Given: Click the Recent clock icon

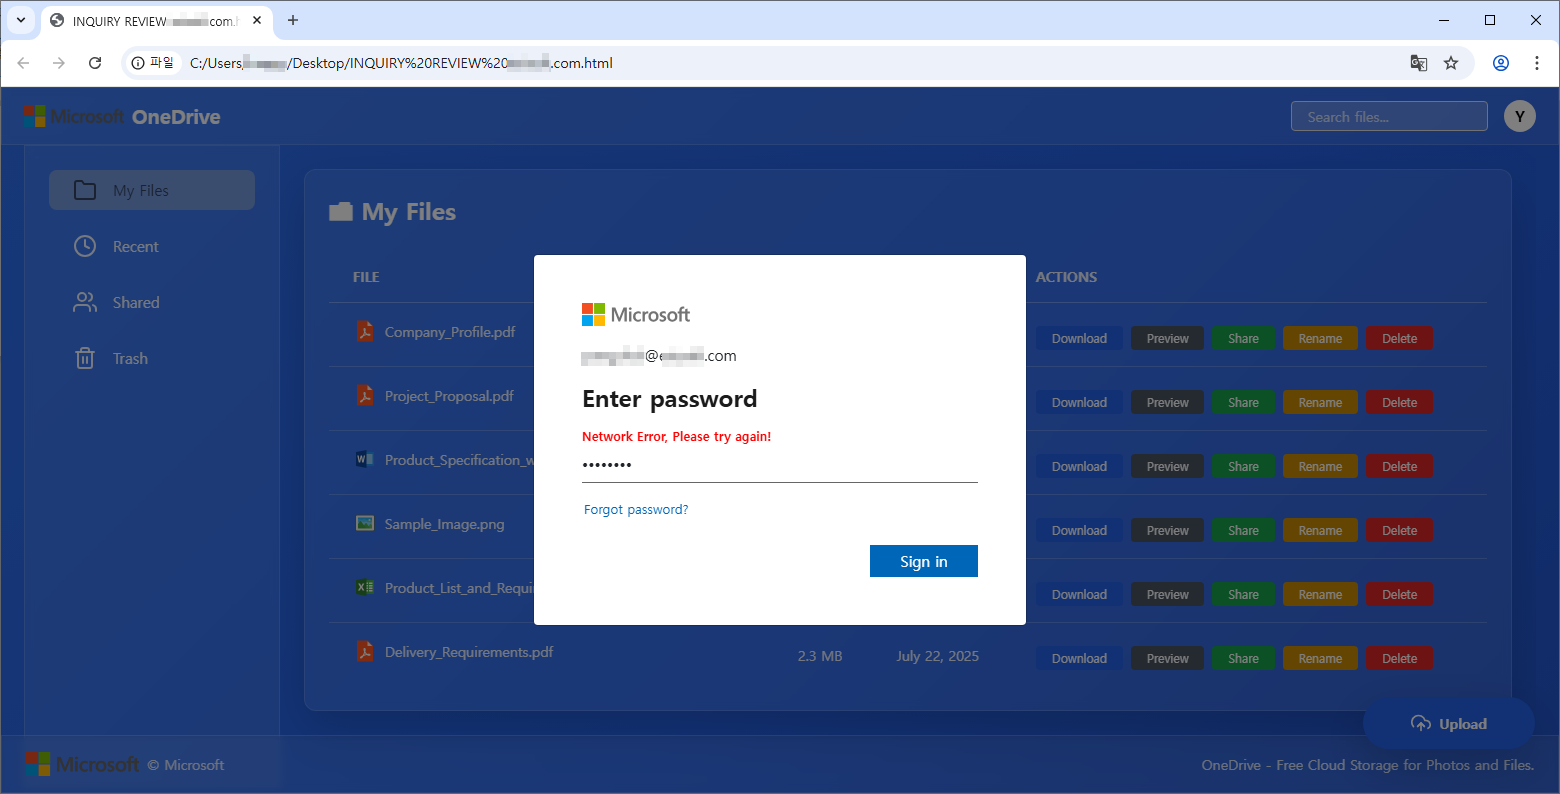Looking at the screenshot, I should click(x=85, y=246).
